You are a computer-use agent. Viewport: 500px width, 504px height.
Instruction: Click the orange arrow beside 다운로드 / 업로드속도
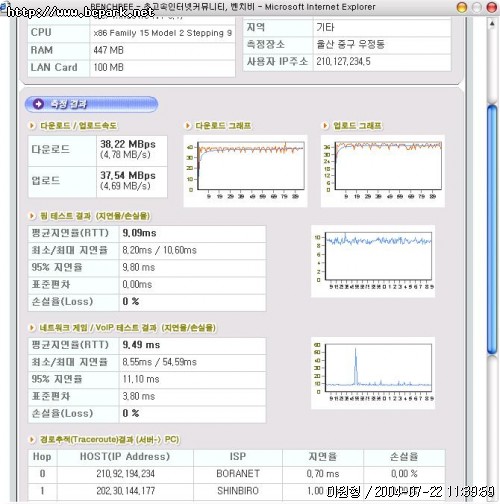click(x=32, y=126)
